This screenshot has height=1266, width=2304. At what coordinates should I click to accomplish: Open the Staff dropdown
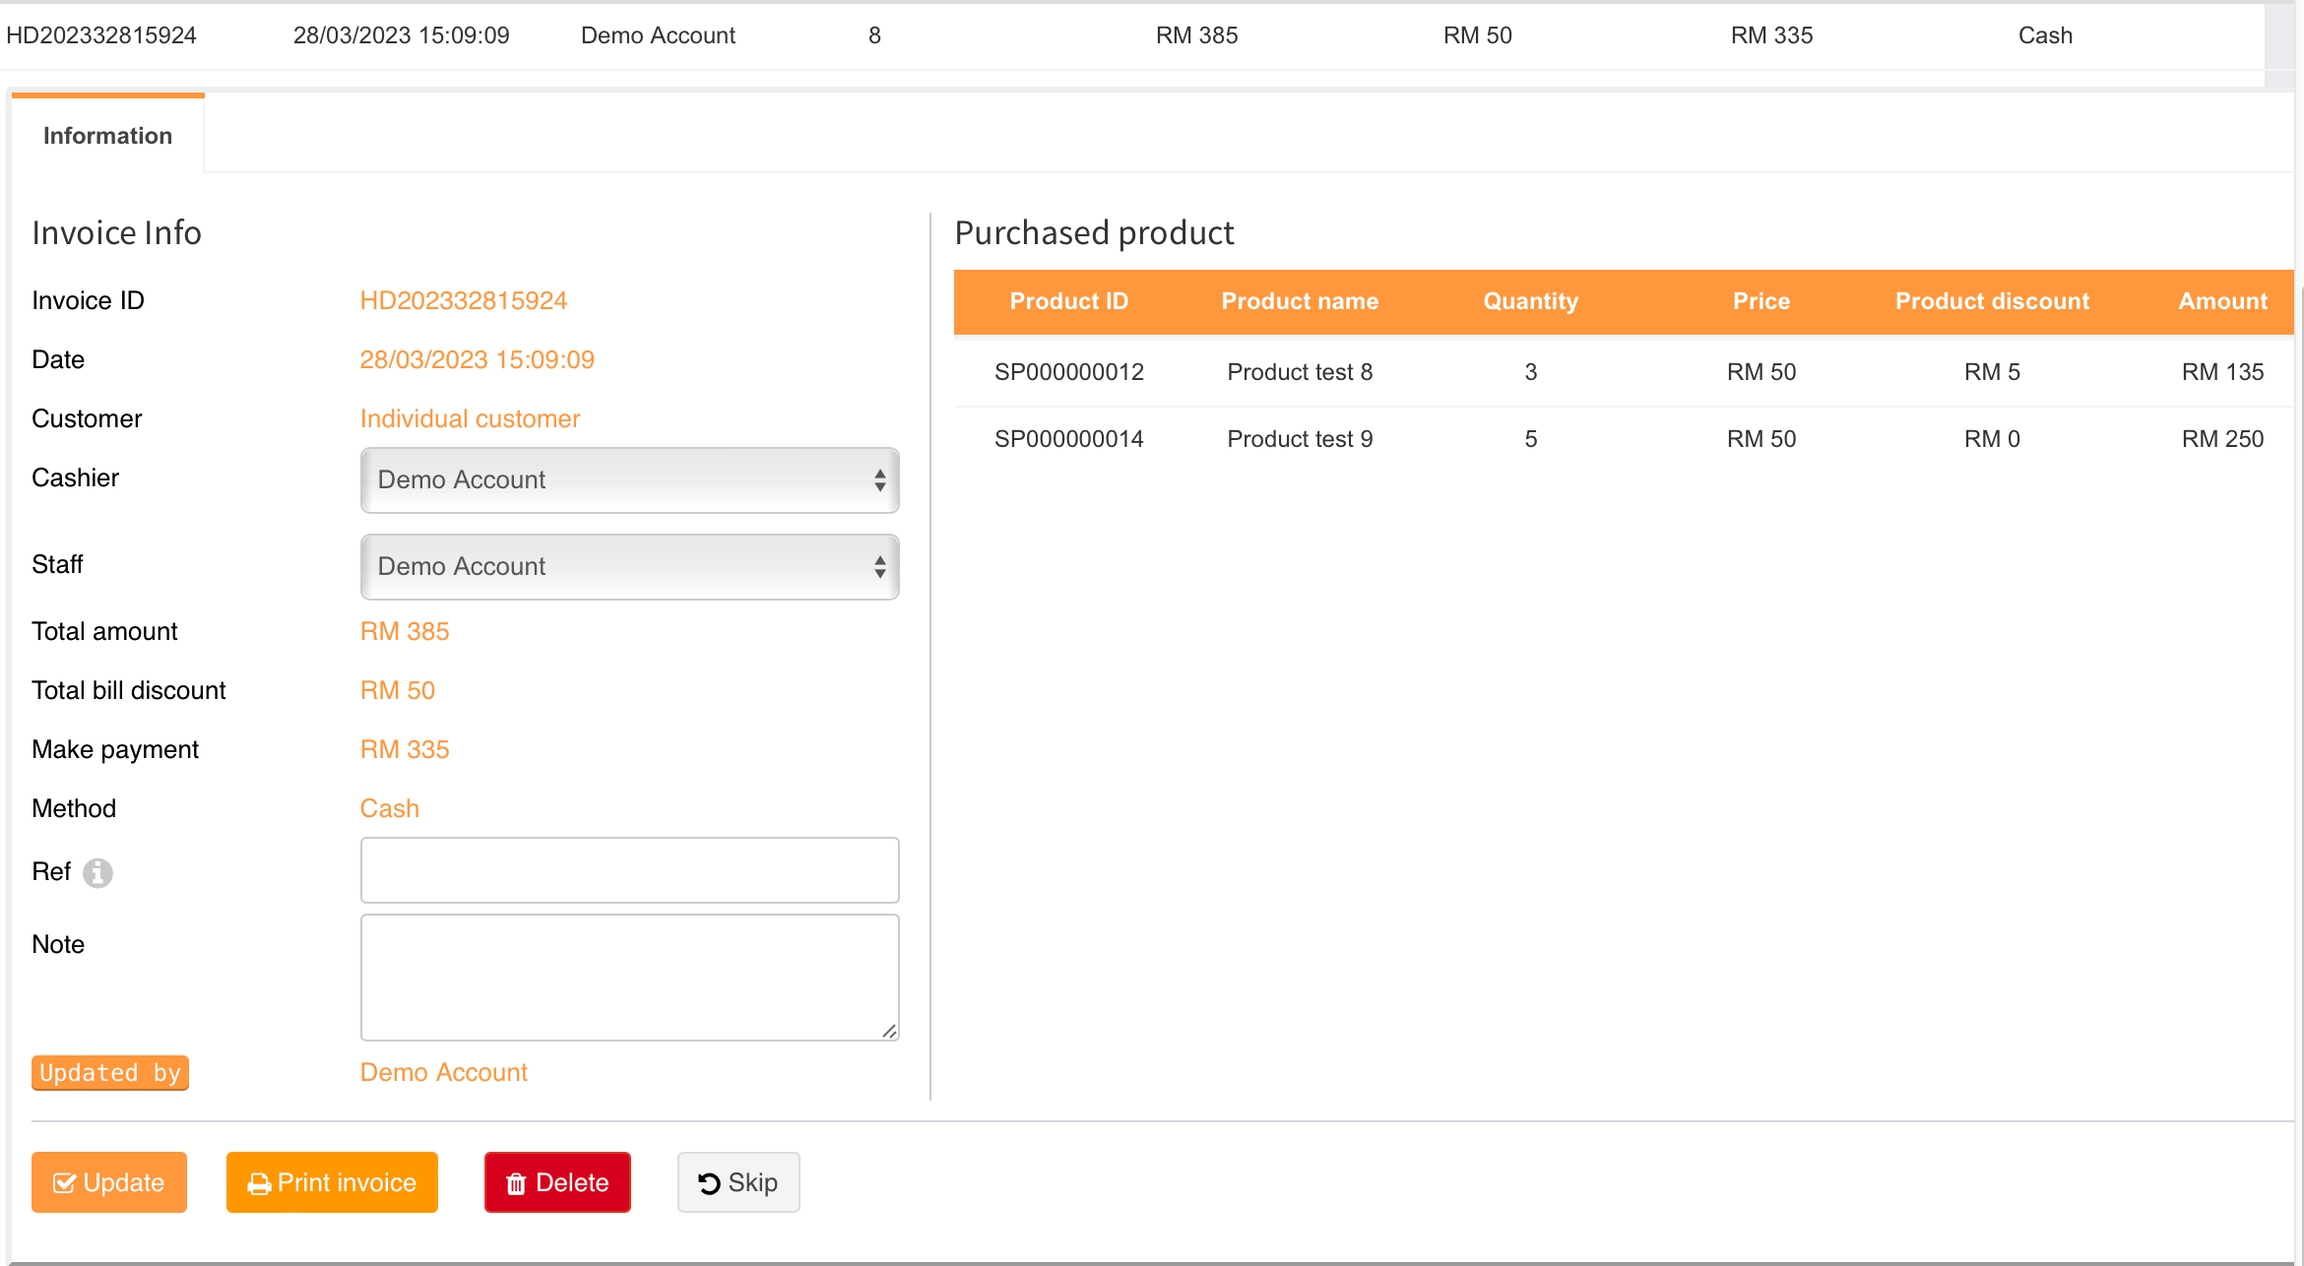tap(629, 566)
